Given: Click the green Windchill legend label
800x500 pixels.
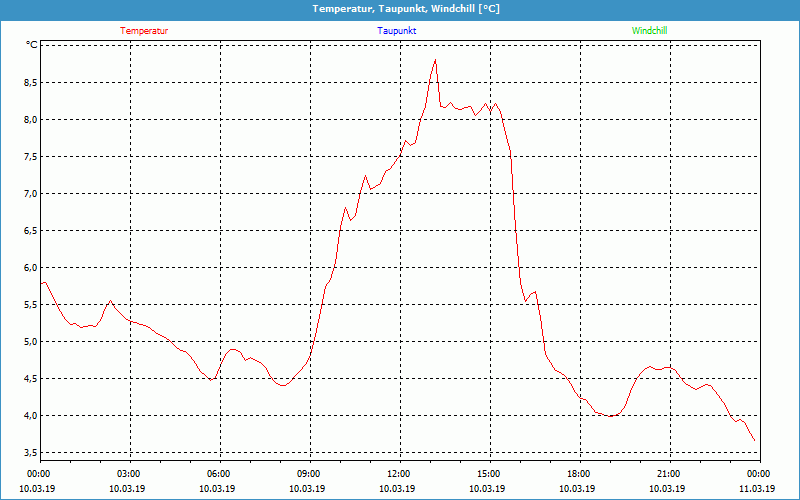Looking at the screenshot, I should (x=649, y=30).
